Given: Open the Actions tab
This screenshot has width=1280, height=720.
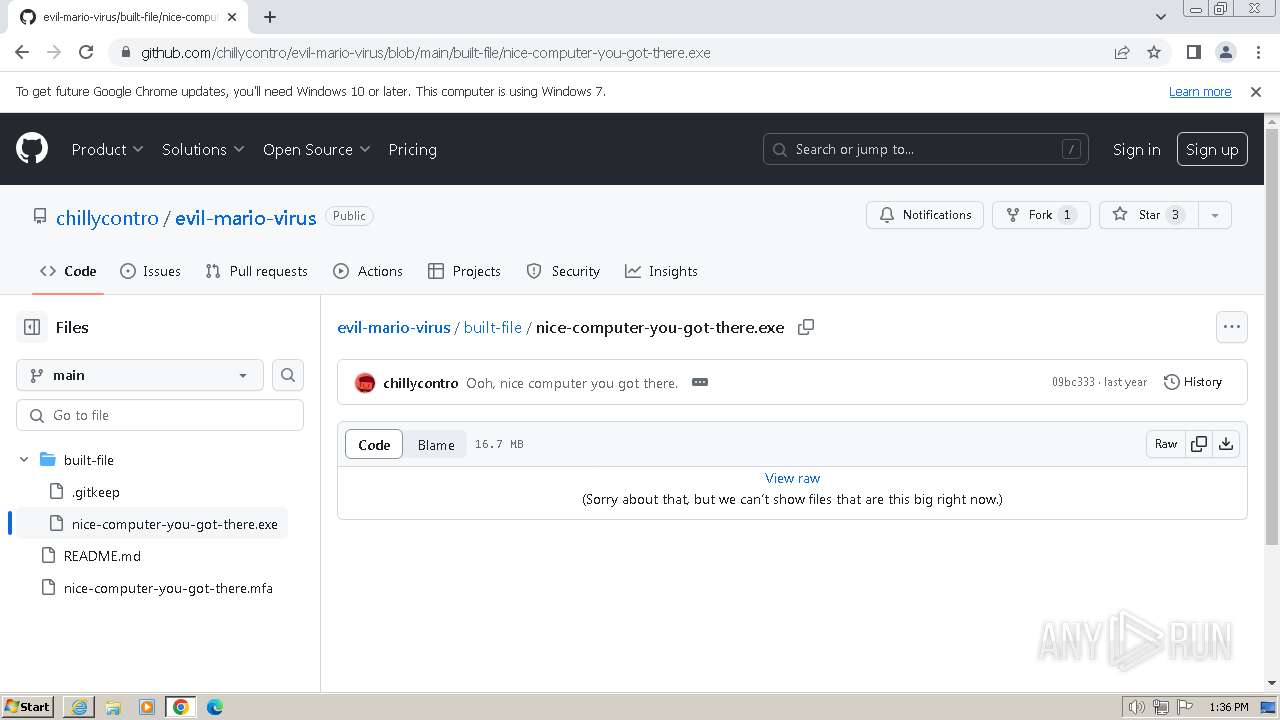Looking at the screenshot, I should (368, 271).
